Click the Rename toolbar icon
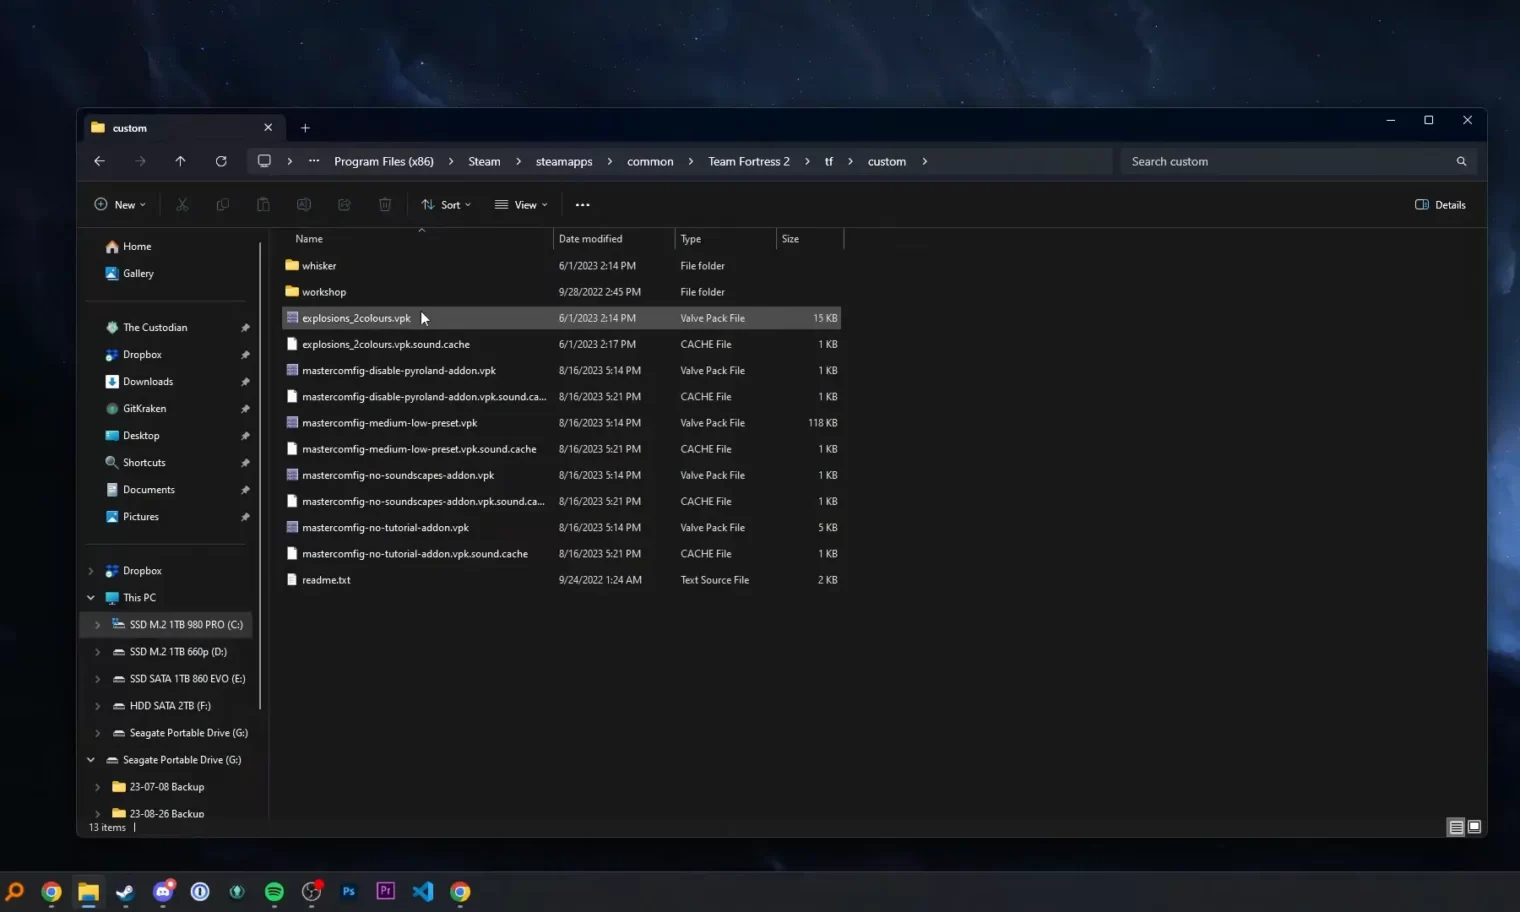The height and width of the screenshot is (912, 1520). [x=304, y=205]
